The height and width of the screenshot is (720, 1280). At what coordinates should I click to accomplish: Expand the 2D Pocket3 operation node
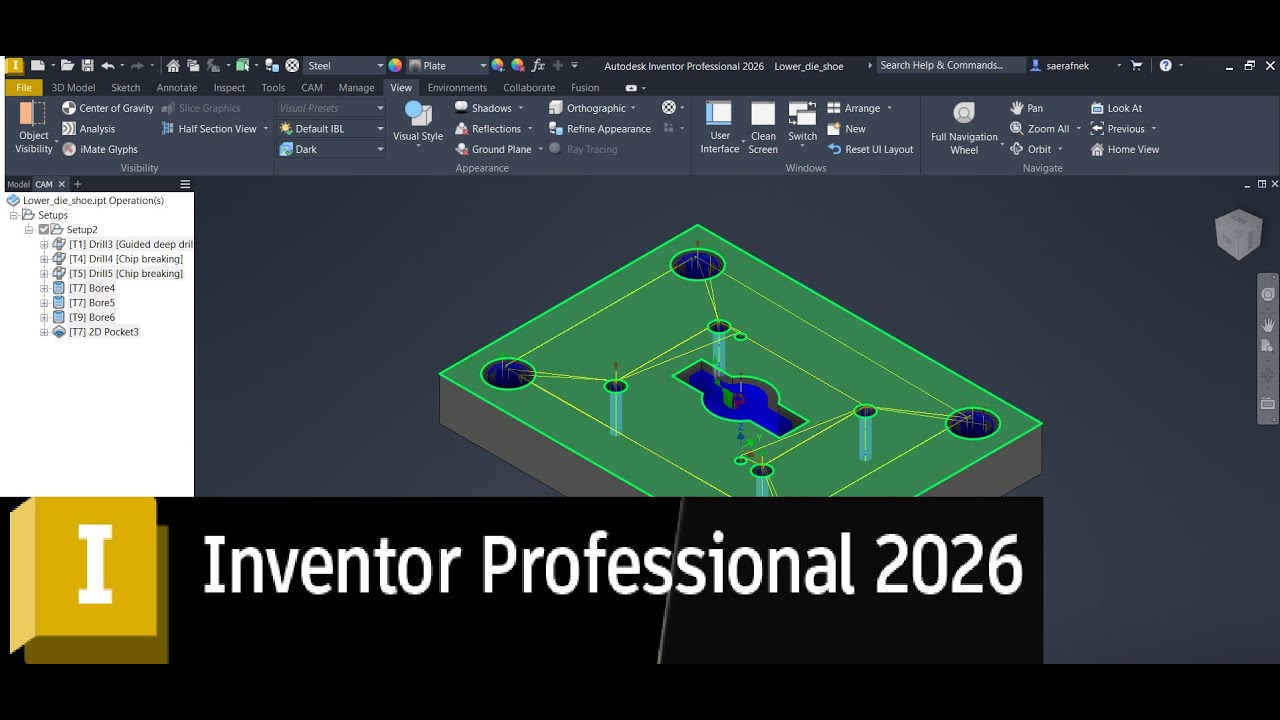(44, 332)
